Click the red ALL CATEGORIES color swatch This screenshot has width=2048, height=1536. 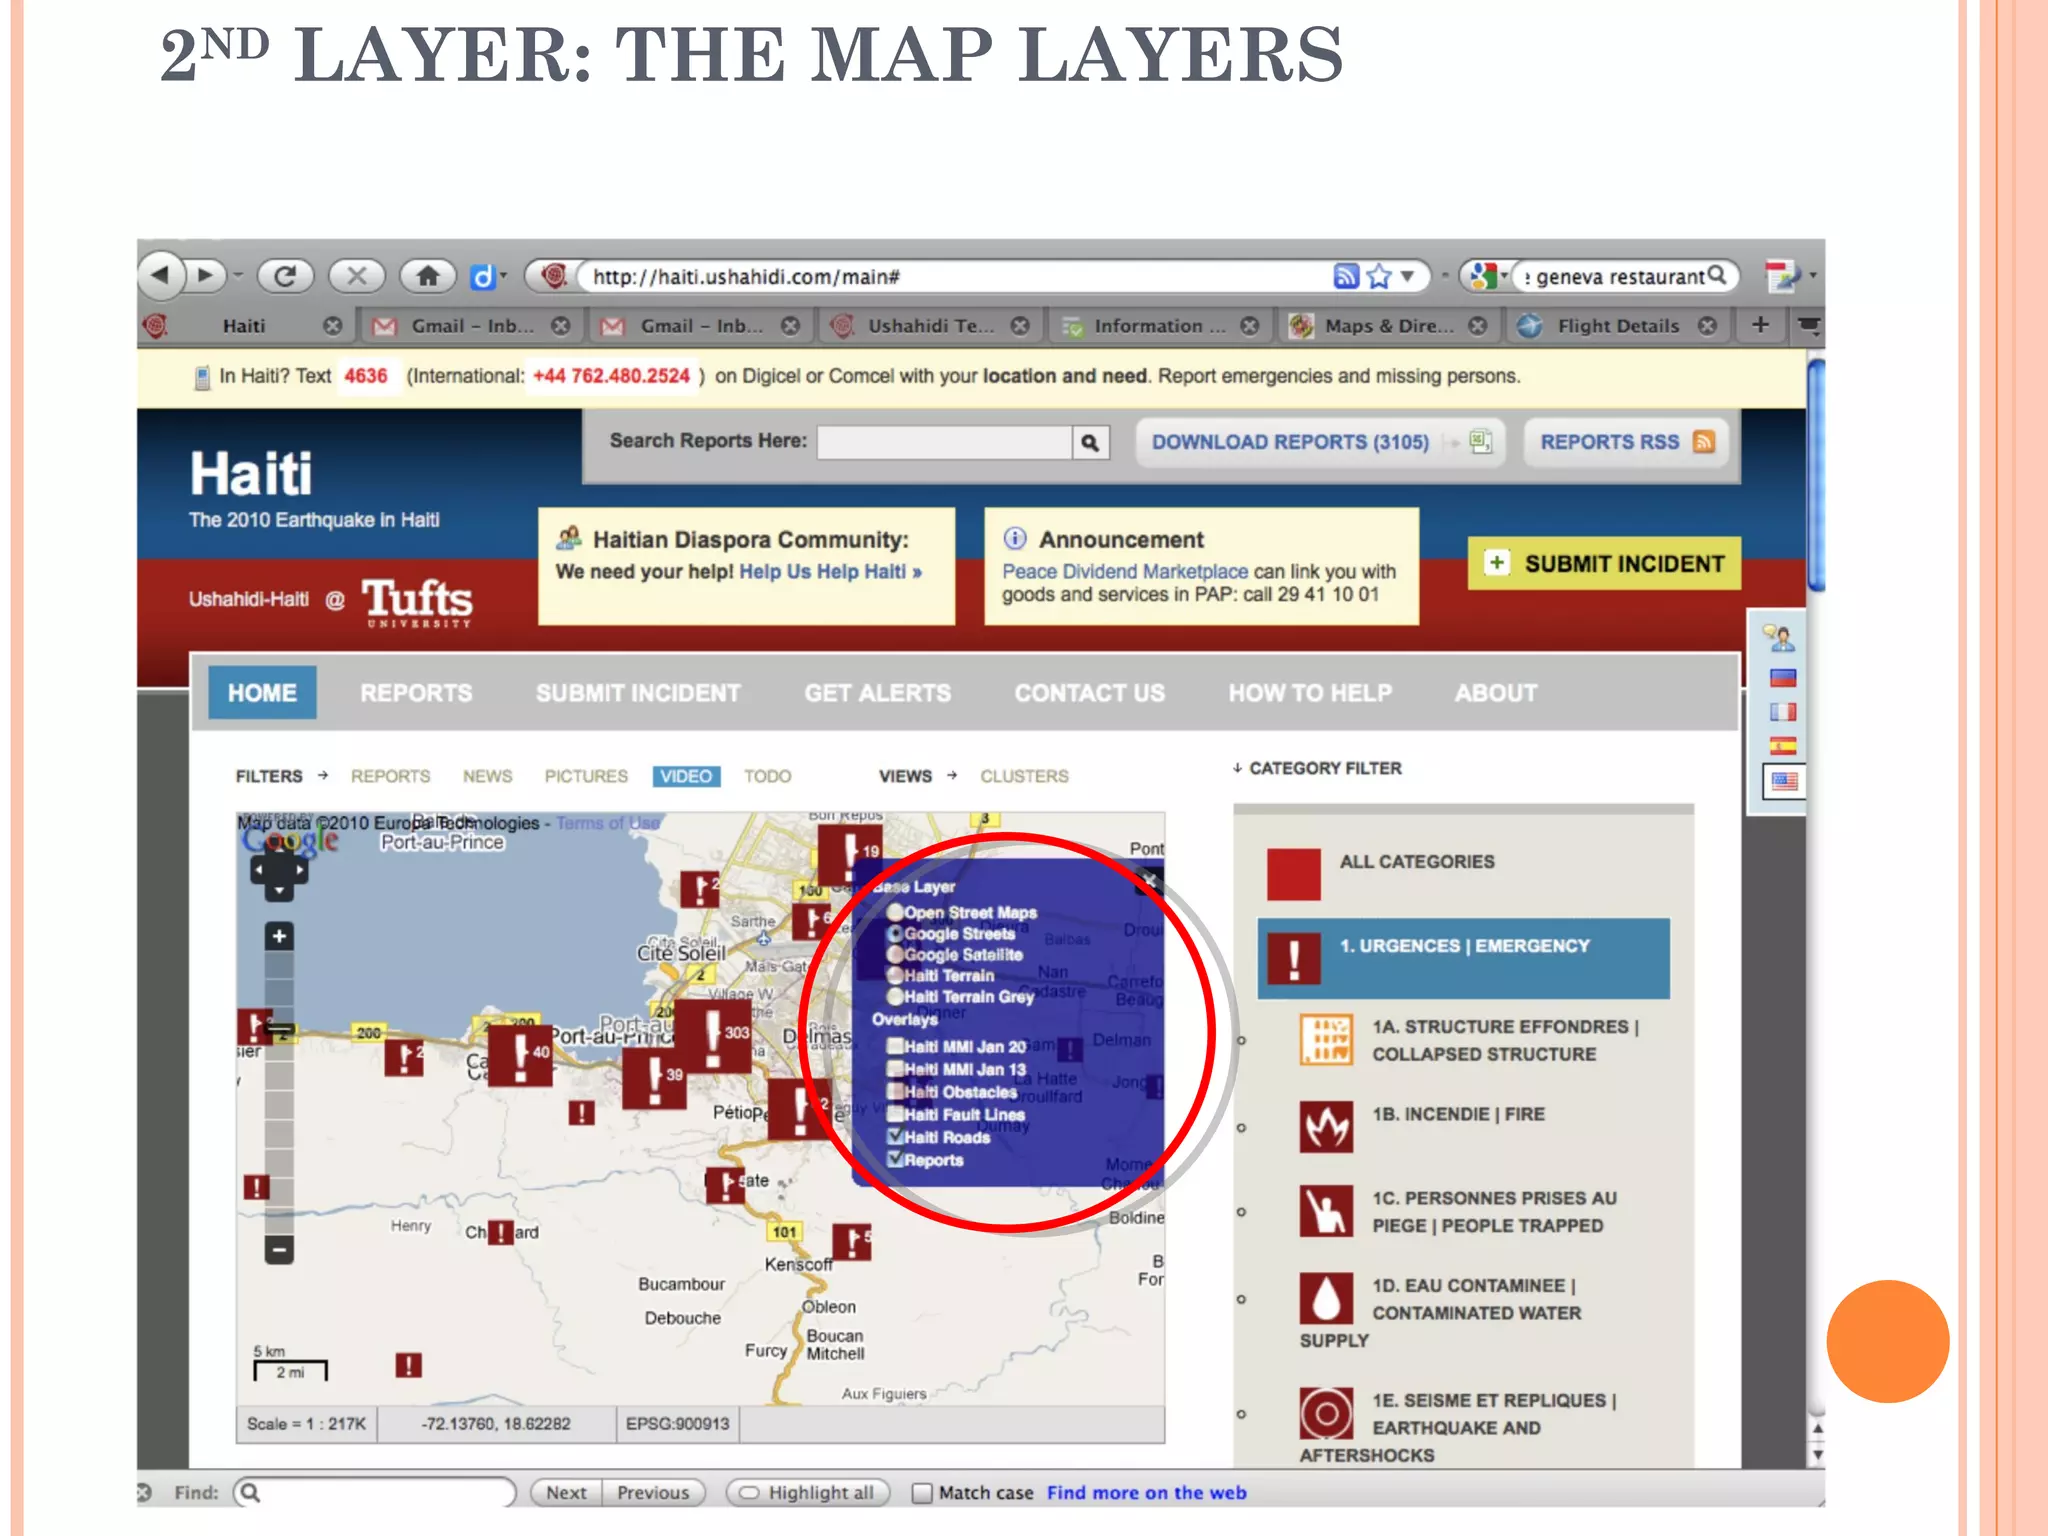pos(1293,874)
